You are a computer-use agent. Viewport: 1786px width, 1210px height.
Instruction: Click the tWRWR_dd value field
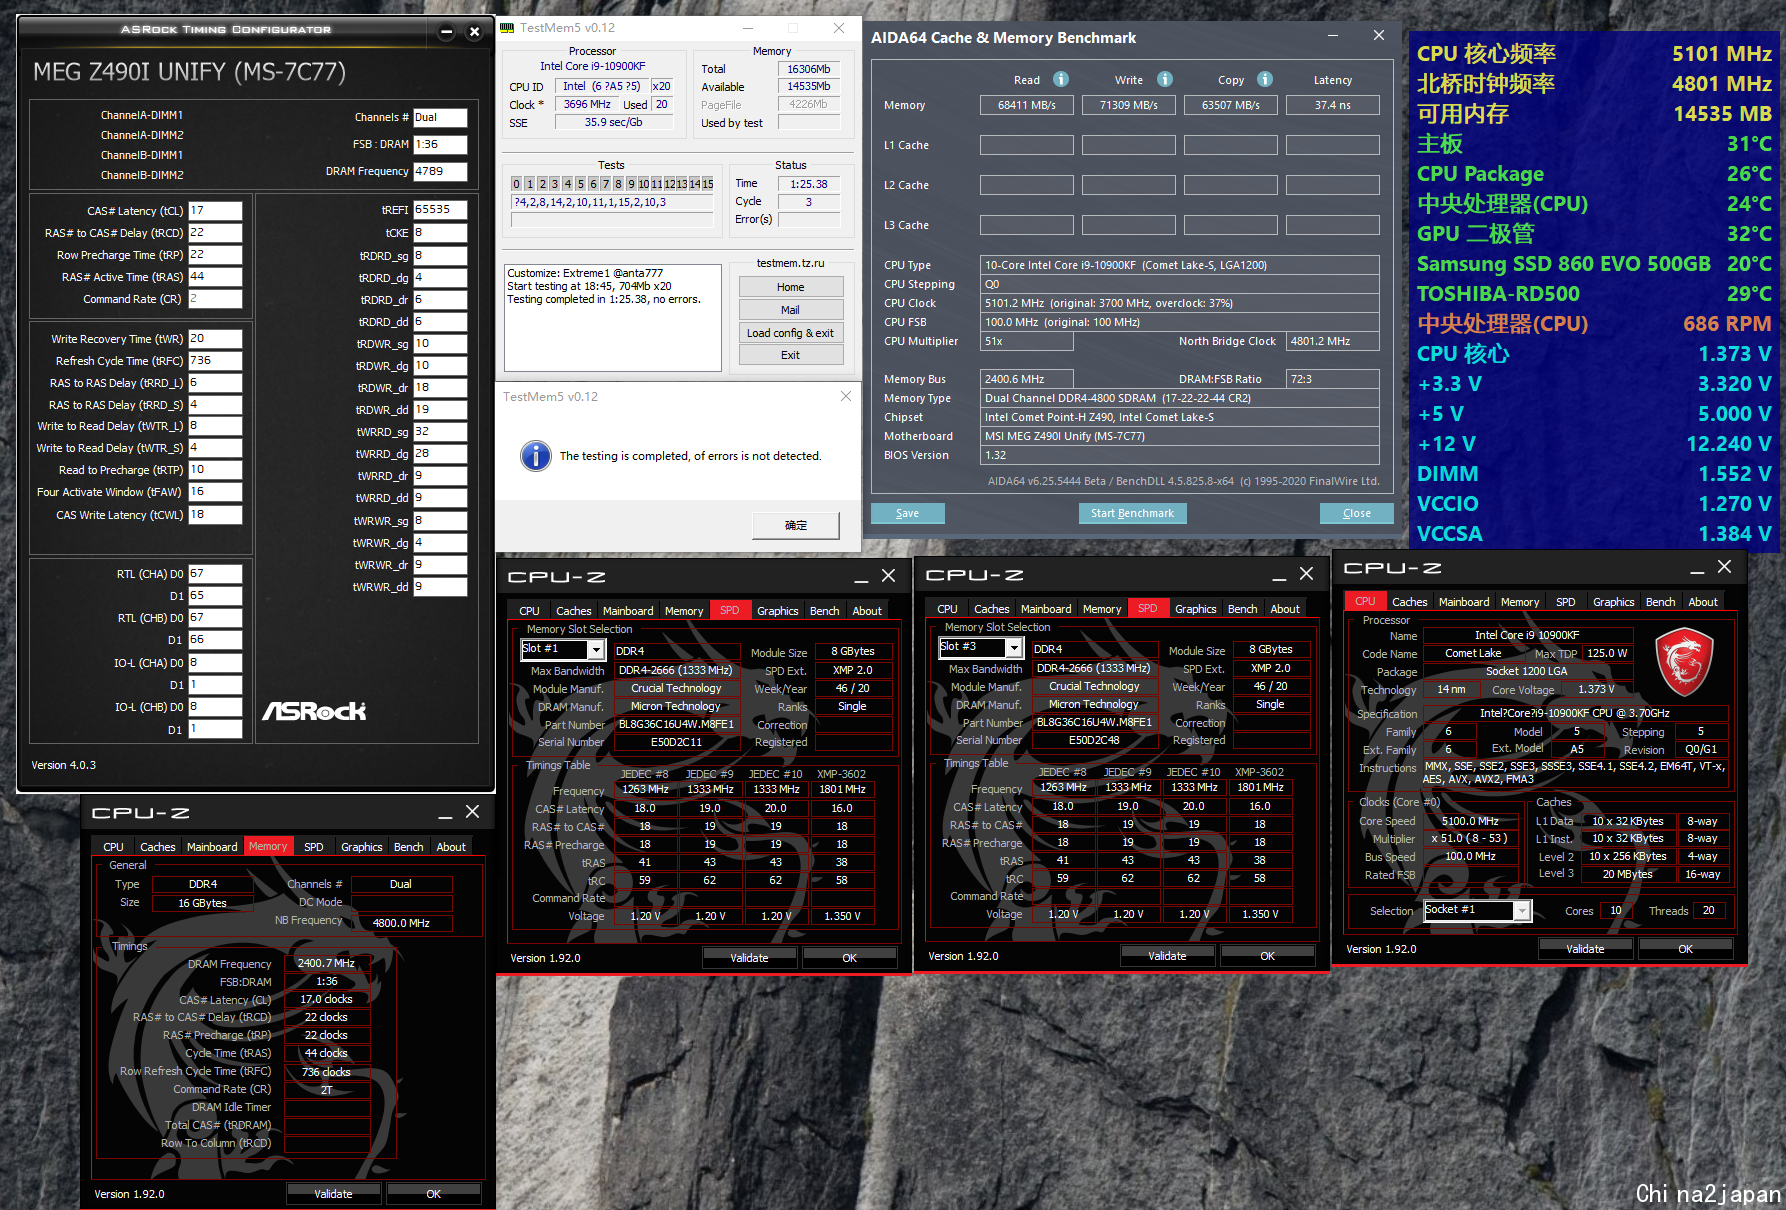tap(440, 587)
